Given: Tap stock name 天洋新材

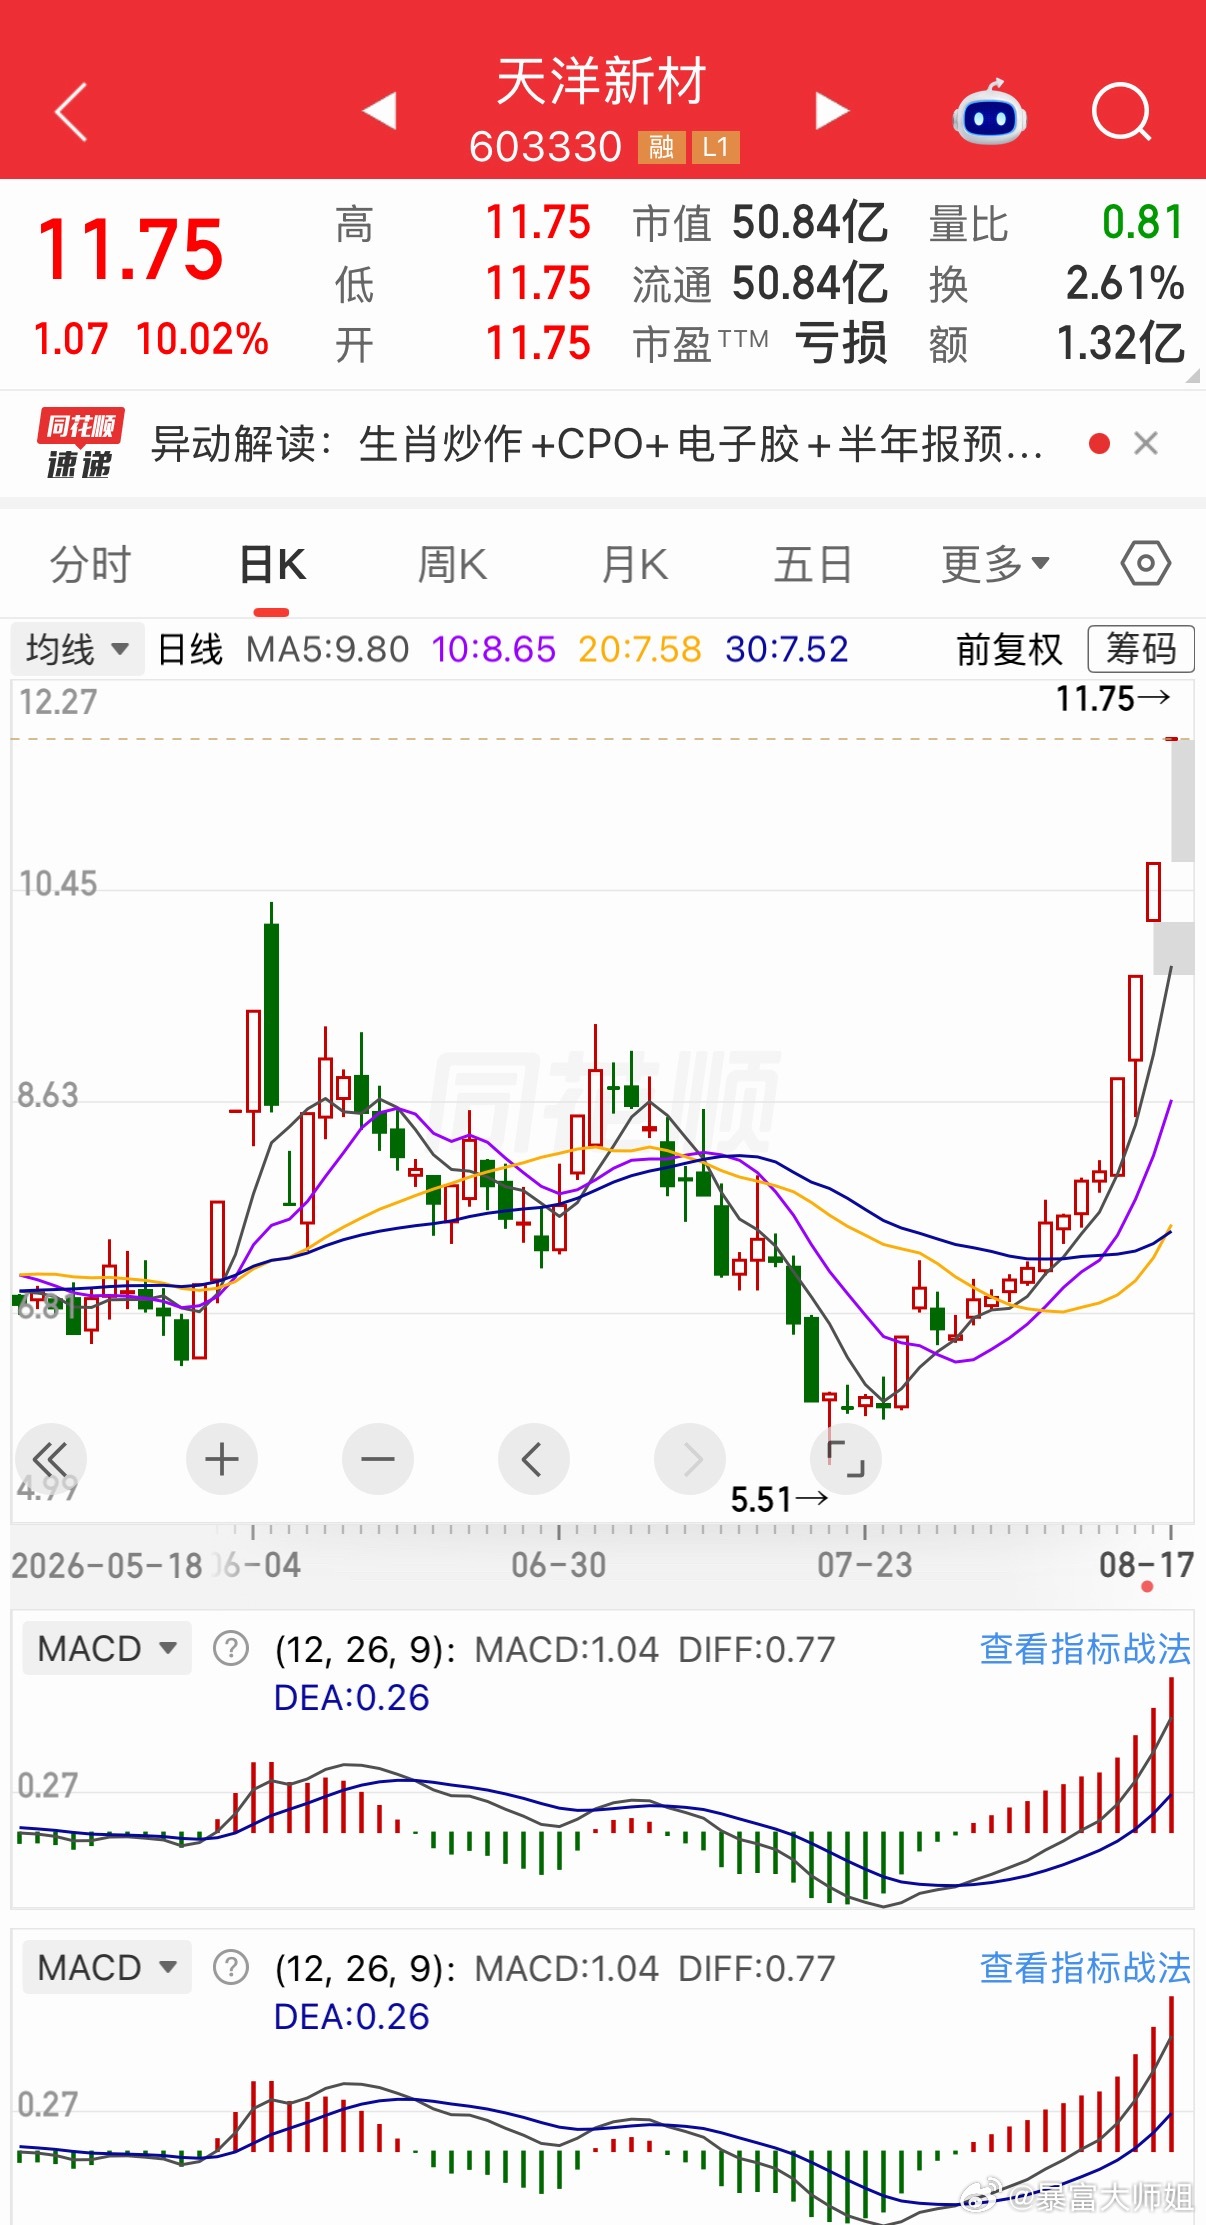Looking at the screenshot, I should click(x=602, y=81).
